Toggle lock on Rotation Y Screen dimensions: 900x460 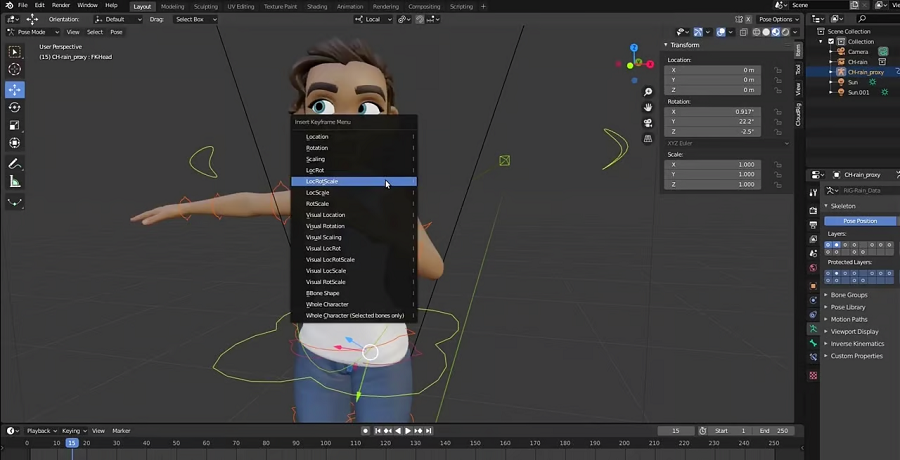click(777, 122)
